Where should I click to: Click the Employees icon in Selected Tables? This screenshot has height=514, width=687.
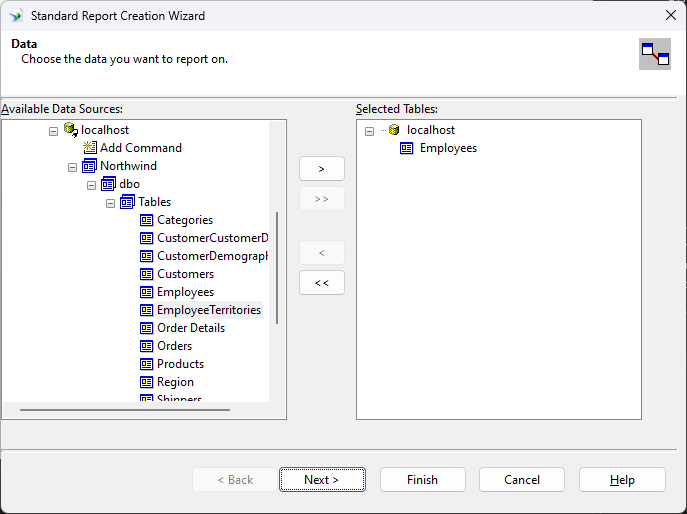click(407, 148)
